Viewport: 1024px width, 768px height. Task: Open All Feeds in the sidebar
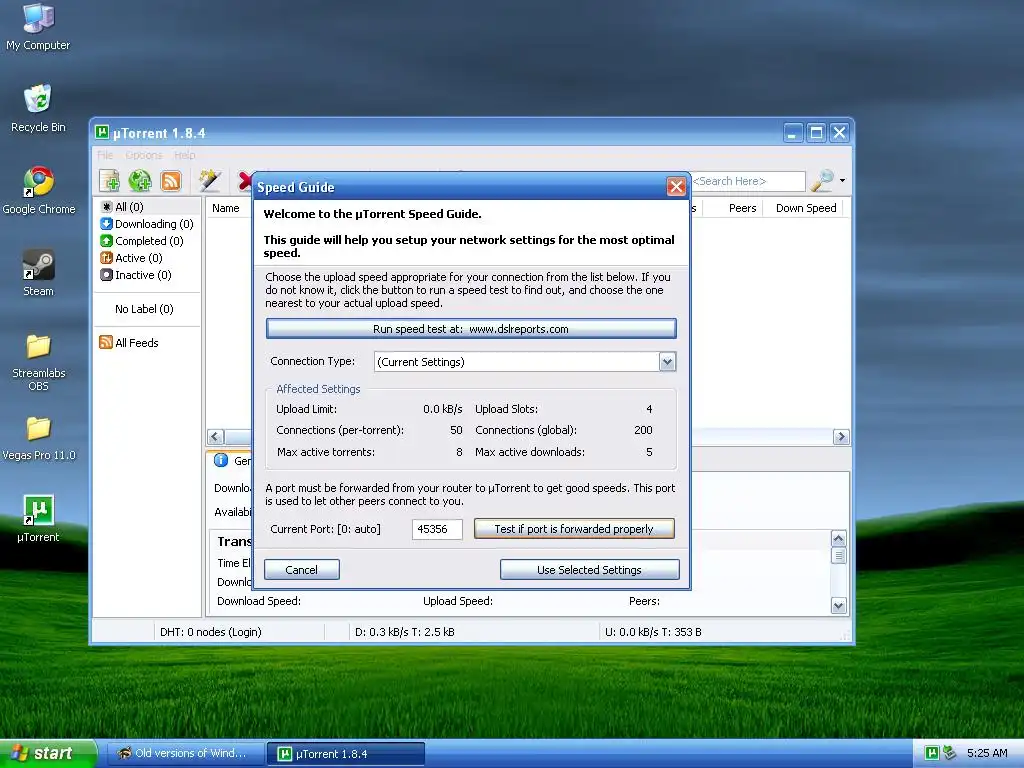click(x=129, y=342)
